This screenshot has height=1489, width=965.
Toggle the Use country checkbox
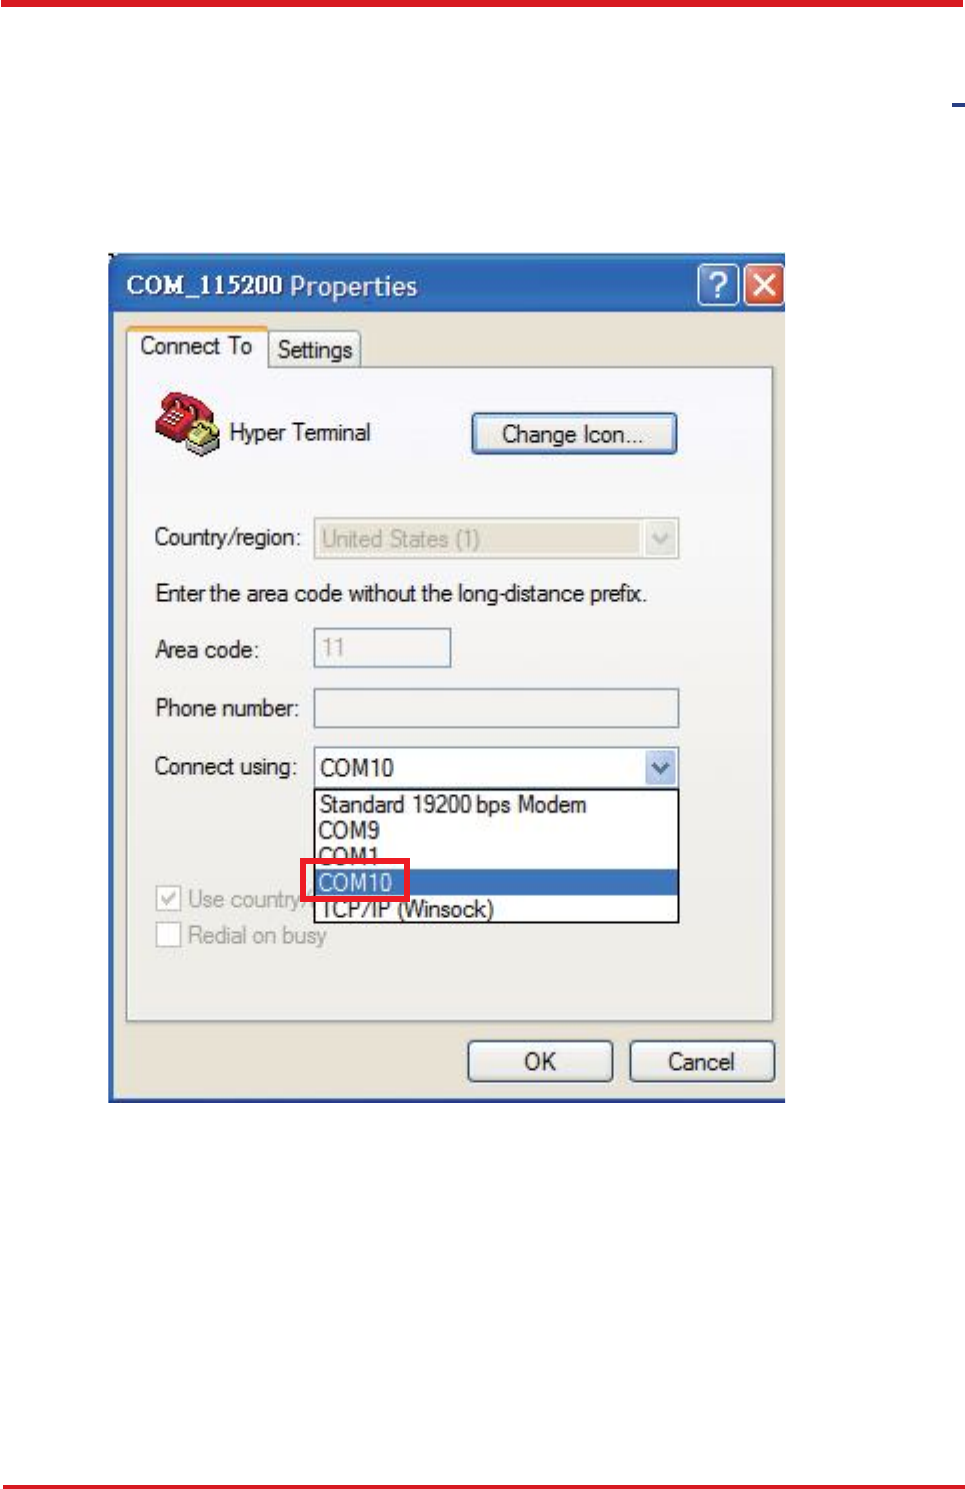[169, 898]
